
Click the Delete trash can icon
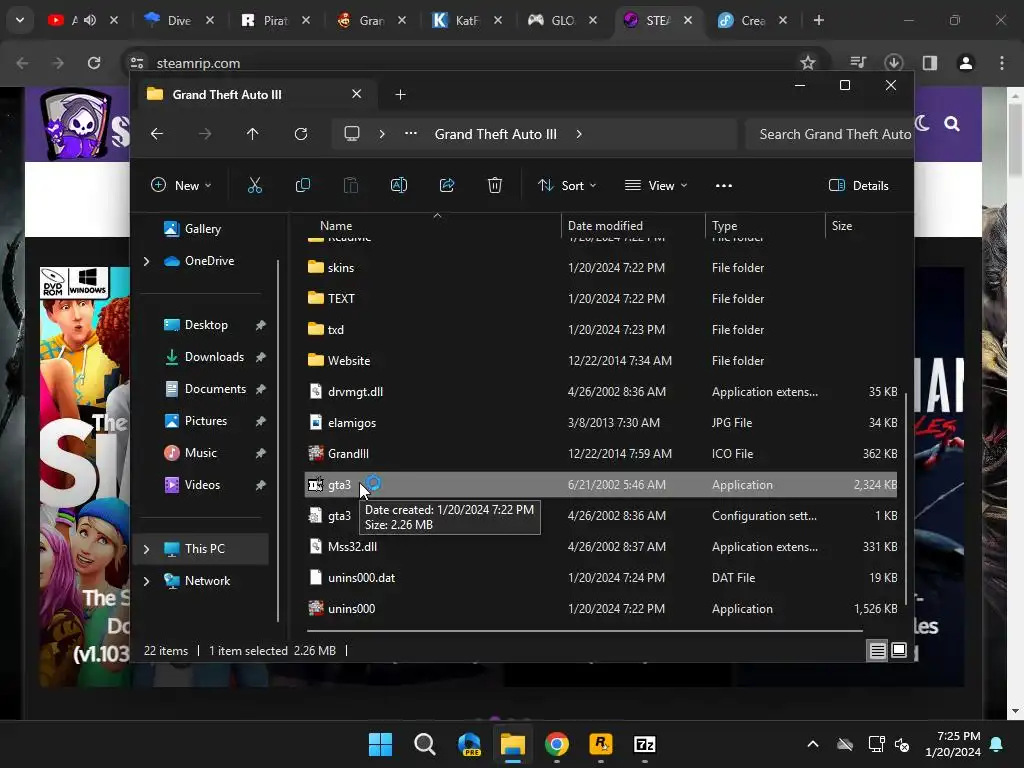tap(495, 185)
